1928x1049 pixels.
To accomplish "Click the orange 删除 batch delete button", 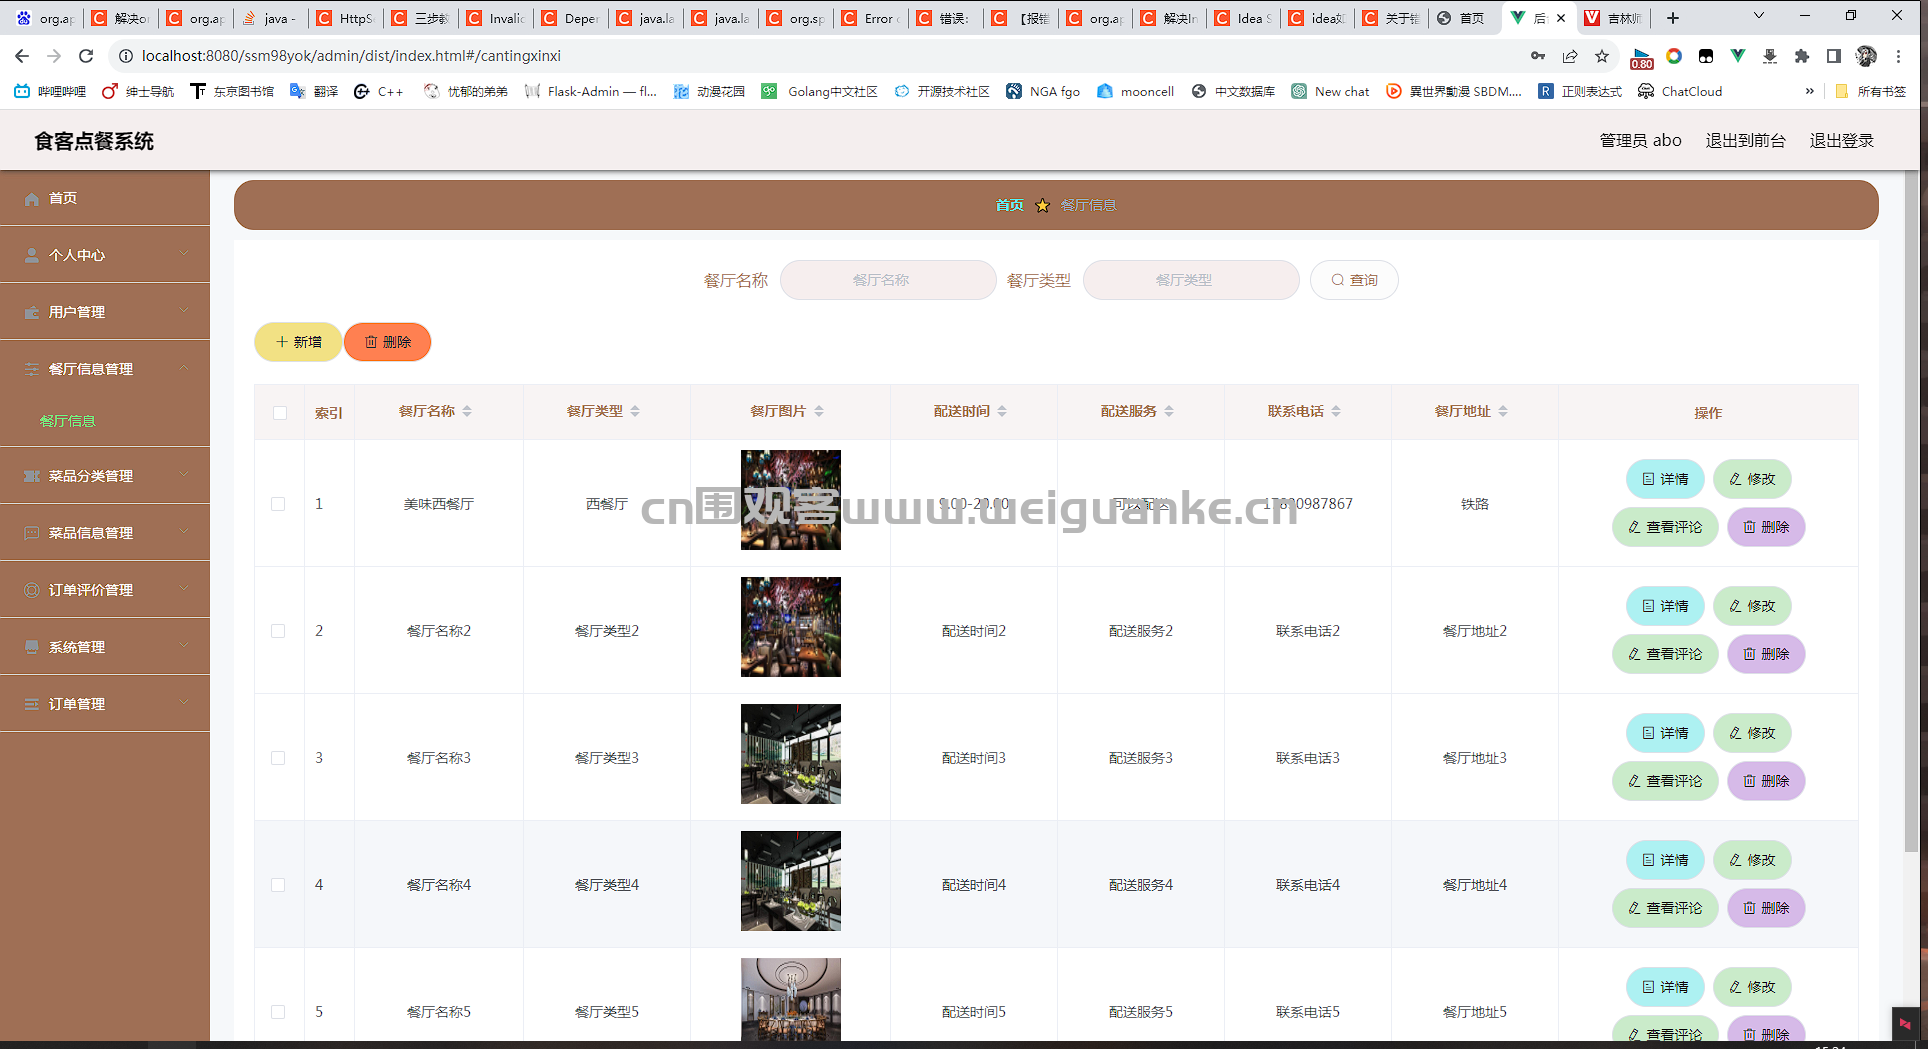I will coord(388,342).
